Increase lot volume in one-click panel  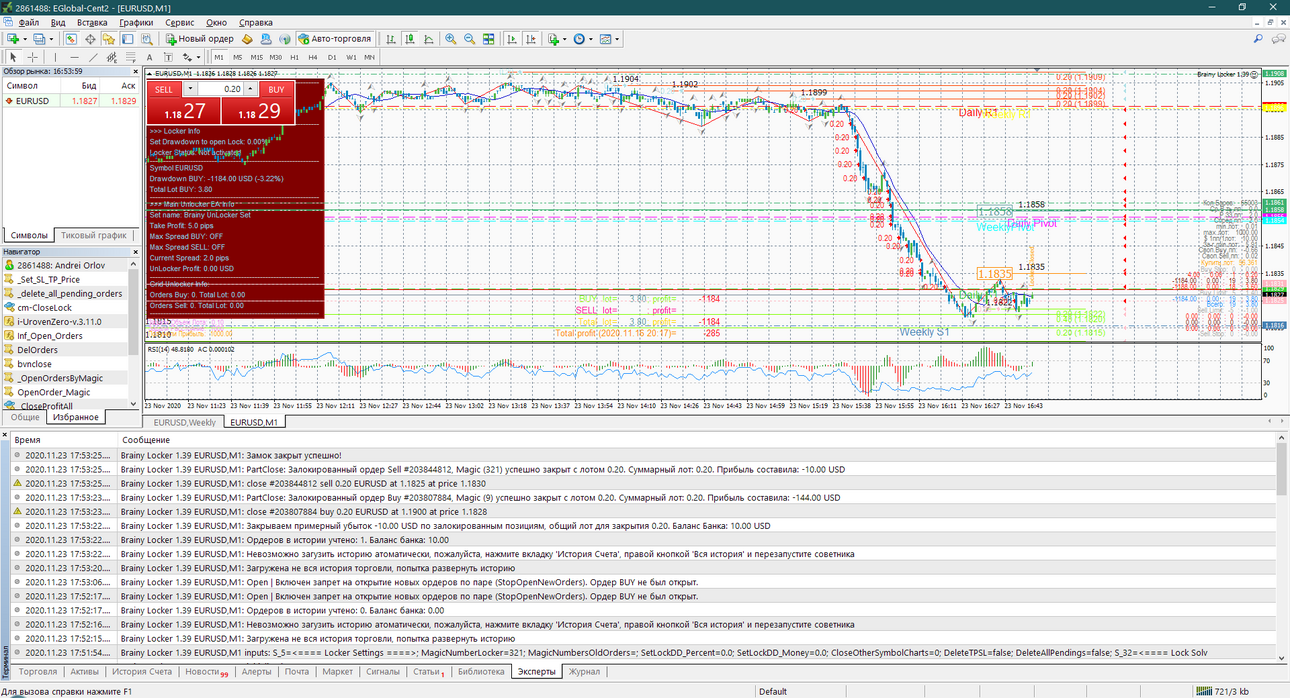(248, 89)
